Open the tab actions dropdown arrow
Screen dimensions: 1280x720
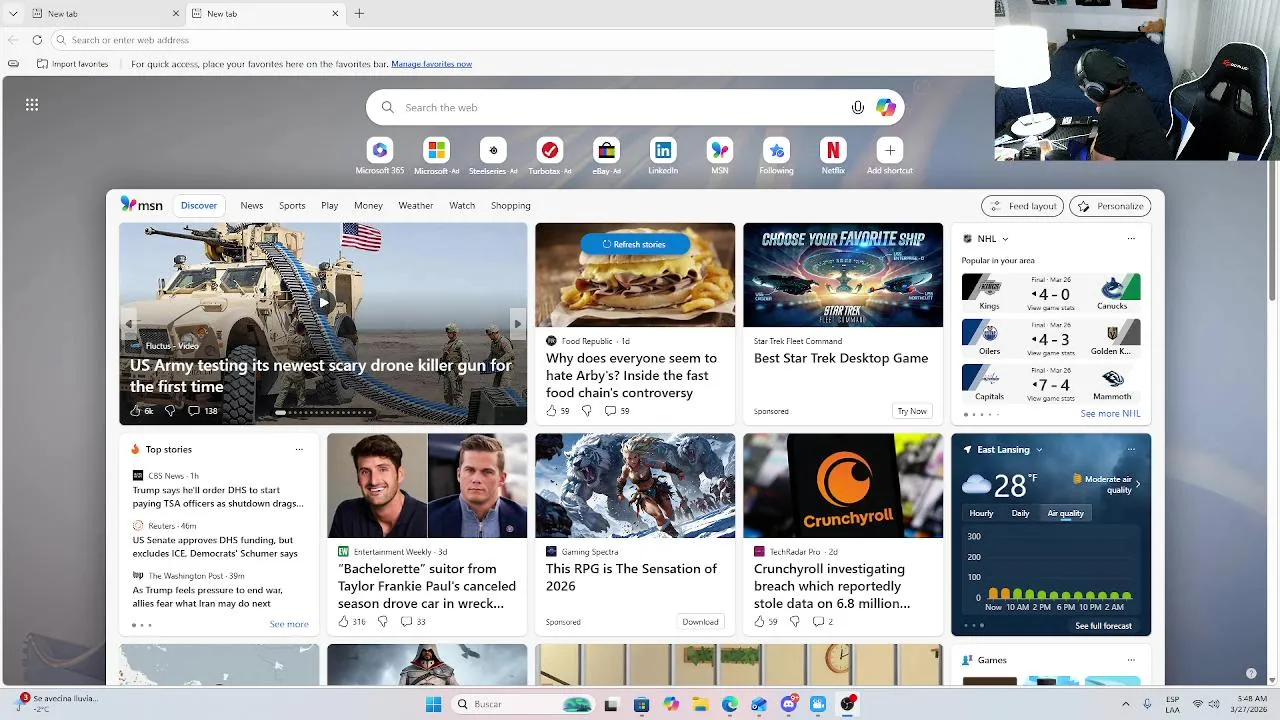[x=13, y=14]
